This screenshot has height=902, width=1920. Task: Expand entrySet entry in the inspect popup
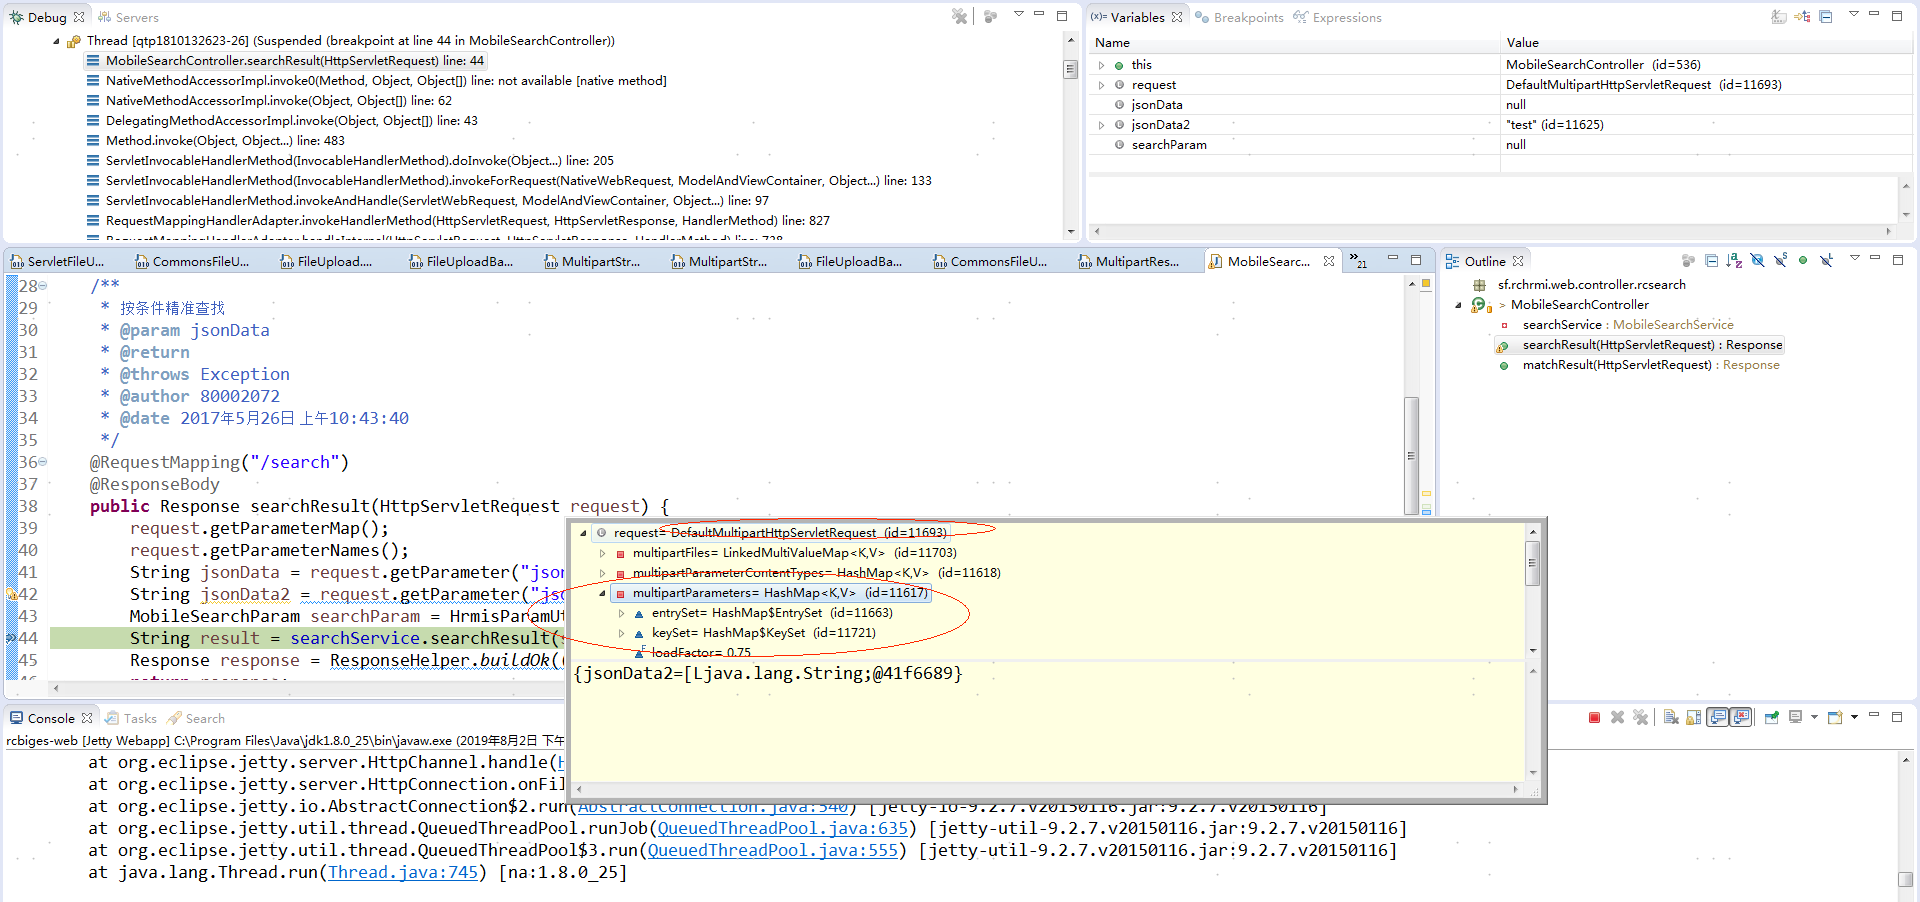click(621, 613)
